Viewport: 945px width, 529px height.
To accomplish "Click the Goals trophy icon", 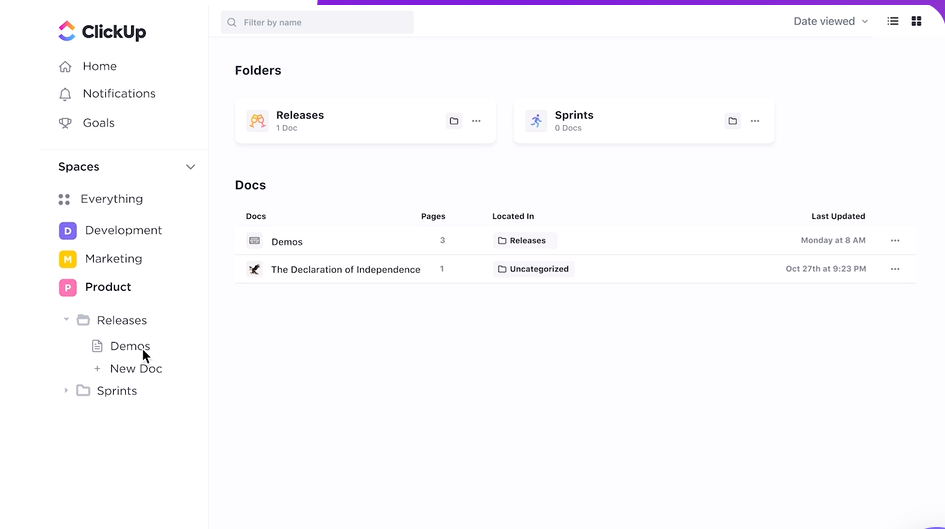I will 65,123.
